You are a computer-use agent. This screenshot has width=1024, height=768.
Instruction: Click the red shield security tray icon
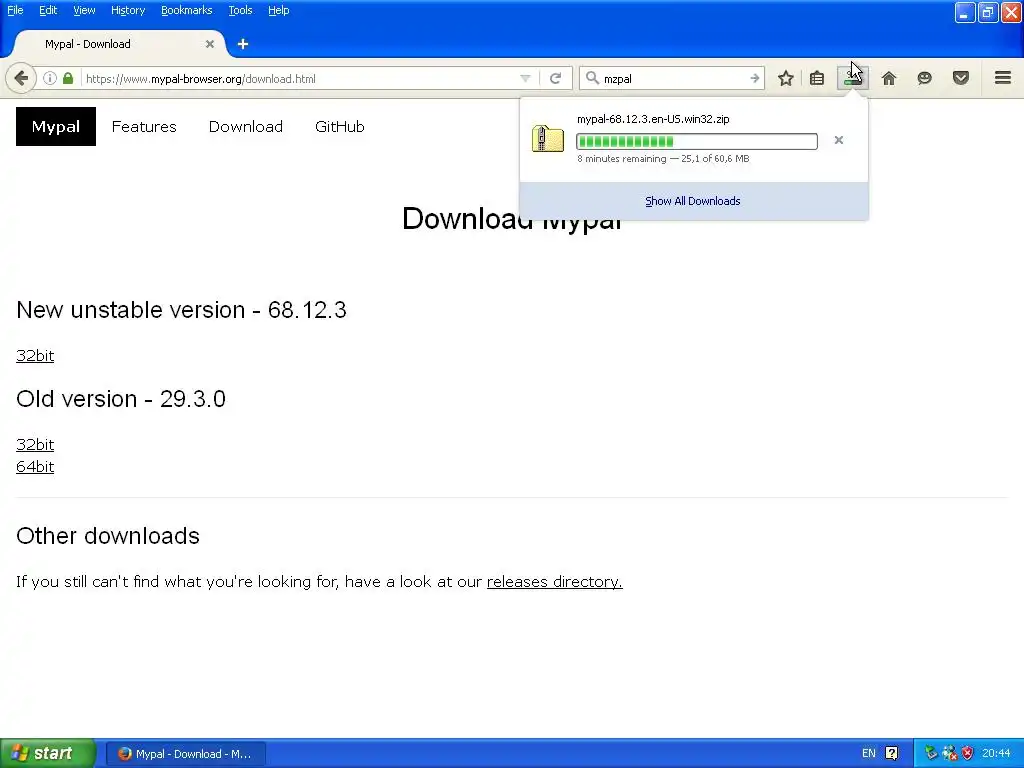[x=967, y=753]
